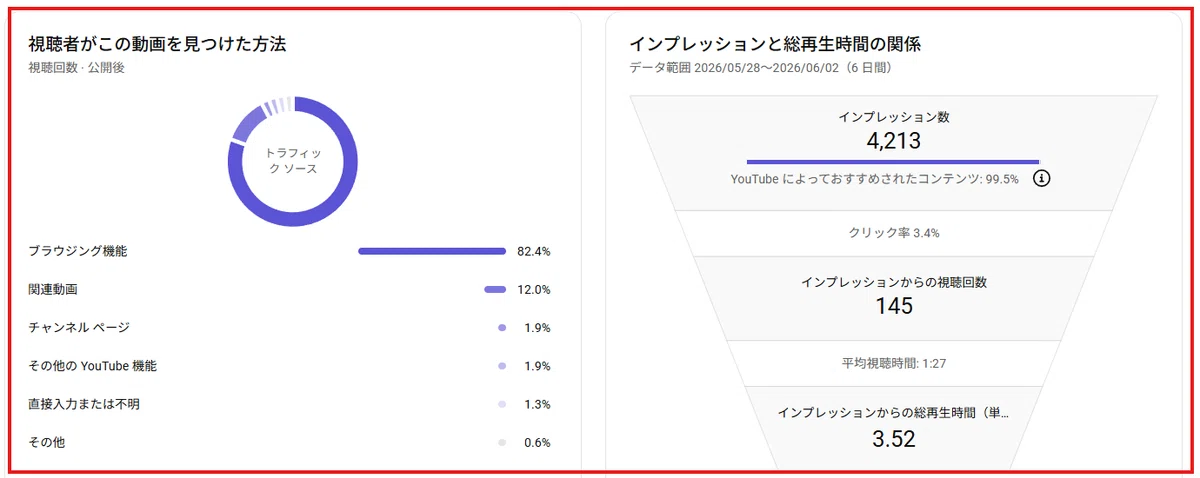Click the インプレッションからの視聴回数 145 section
The image size is (1200, 478).
[x=894, y=298]
